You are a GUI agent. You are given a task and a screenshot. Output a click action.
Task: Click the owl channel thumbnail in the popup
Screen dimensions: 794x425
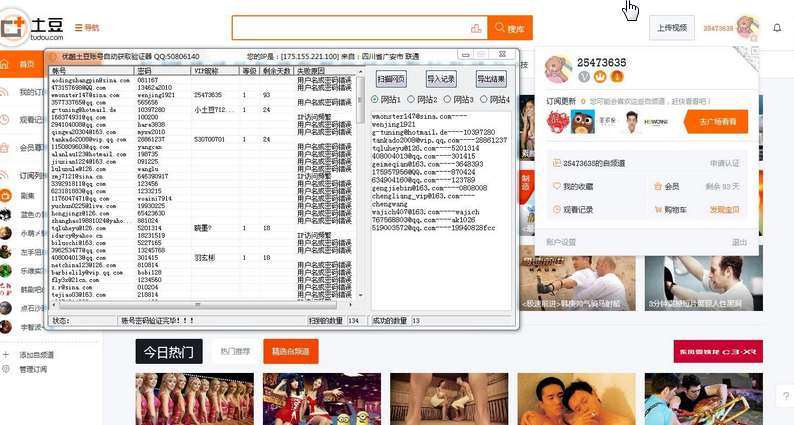click(x=583, y=122)
